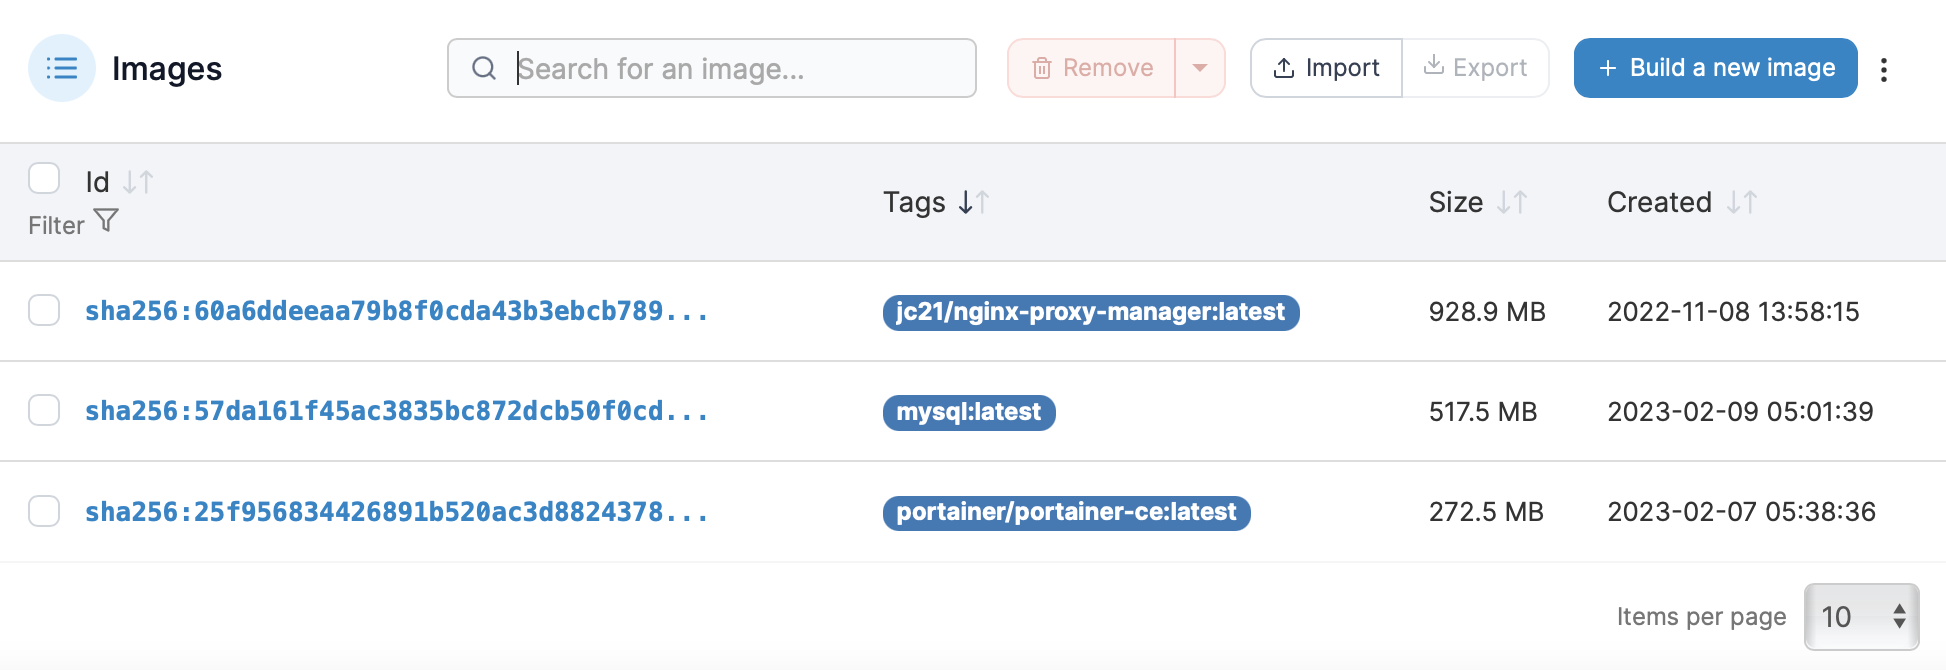Open image sha256:60a6ddeeaa79b8f0cda43b3ebcb789
Viewport: 1946px width, 670px height.
[x=397, y=311]
